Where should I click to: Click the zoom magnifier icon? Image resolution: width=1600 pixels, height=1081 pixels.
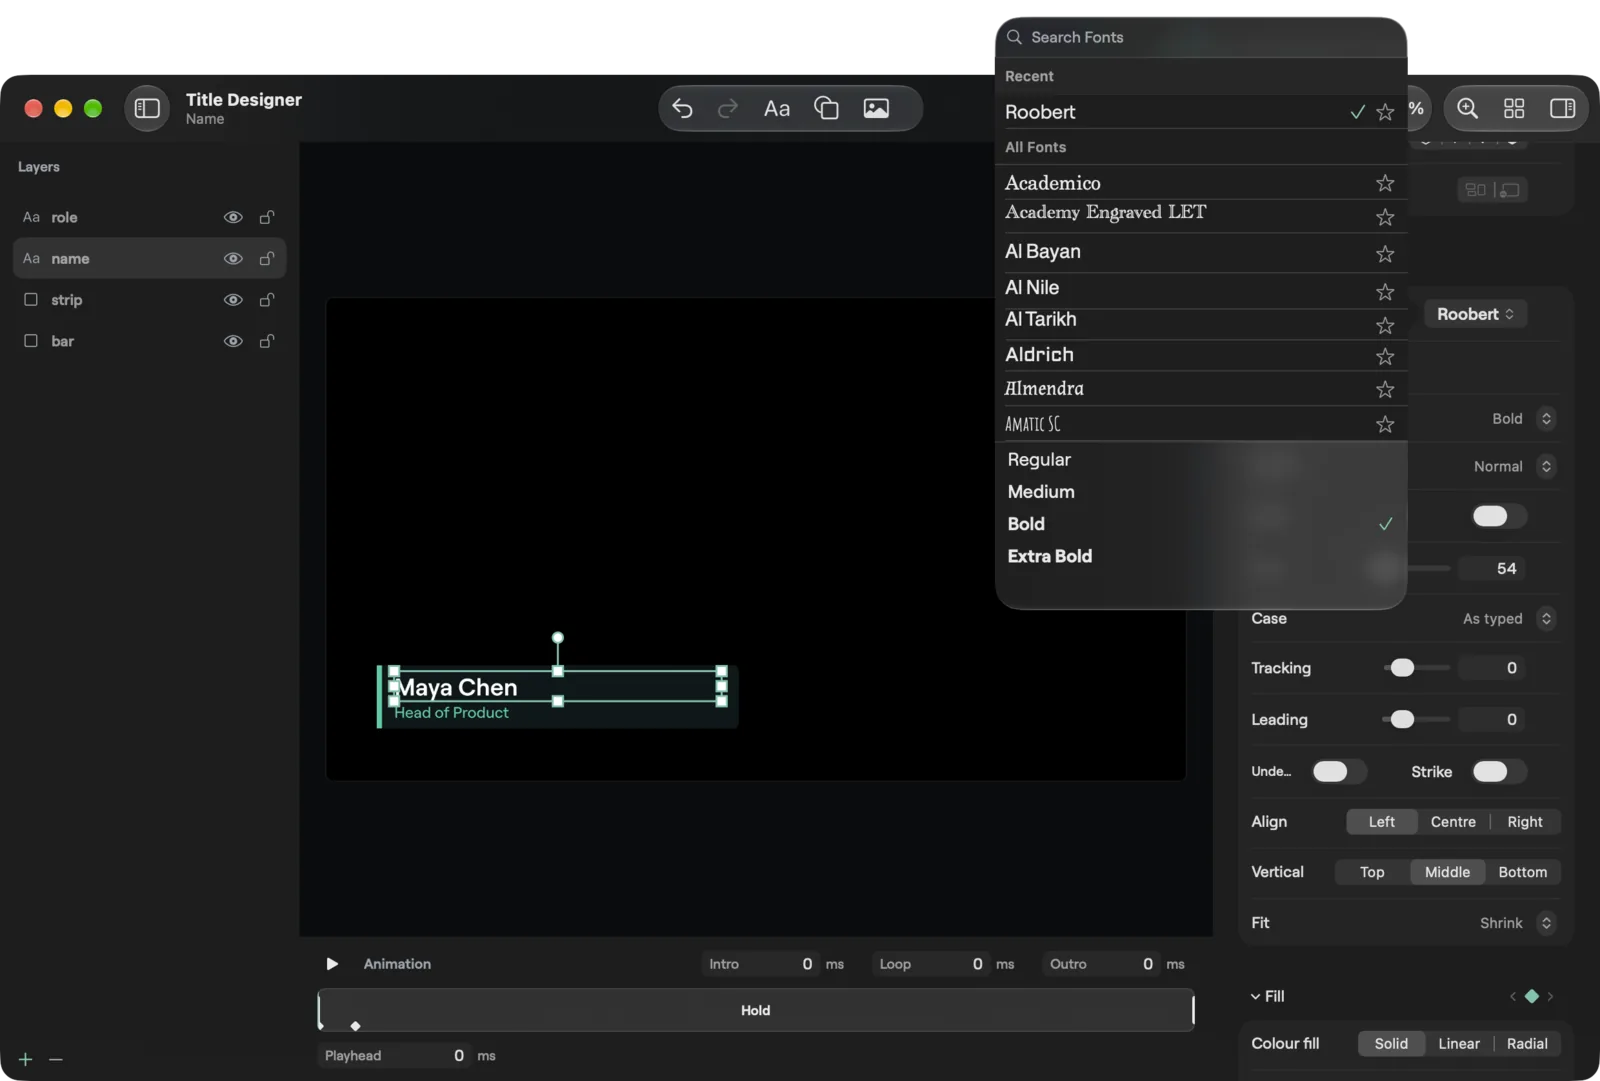tap(1467, 108)
